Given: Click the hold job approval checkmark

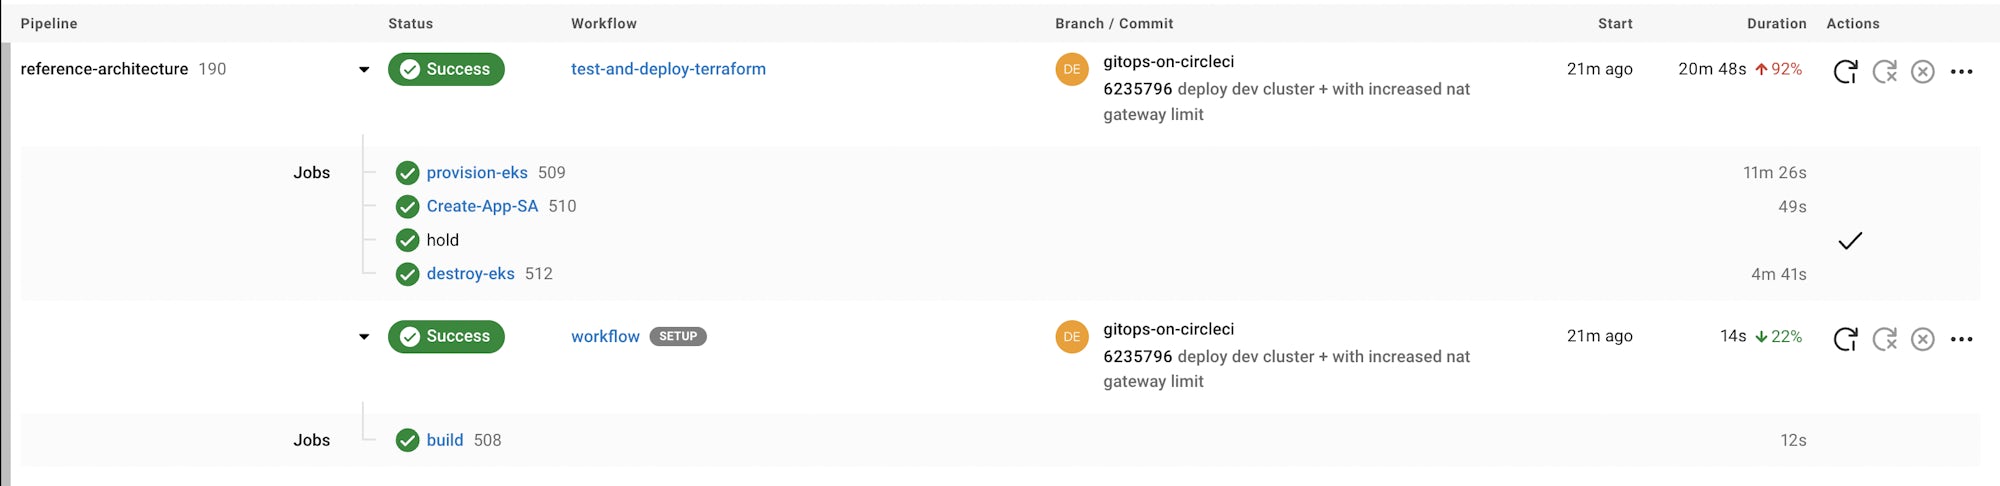Looking at the screenshot, I should (x=1850, y=240).
